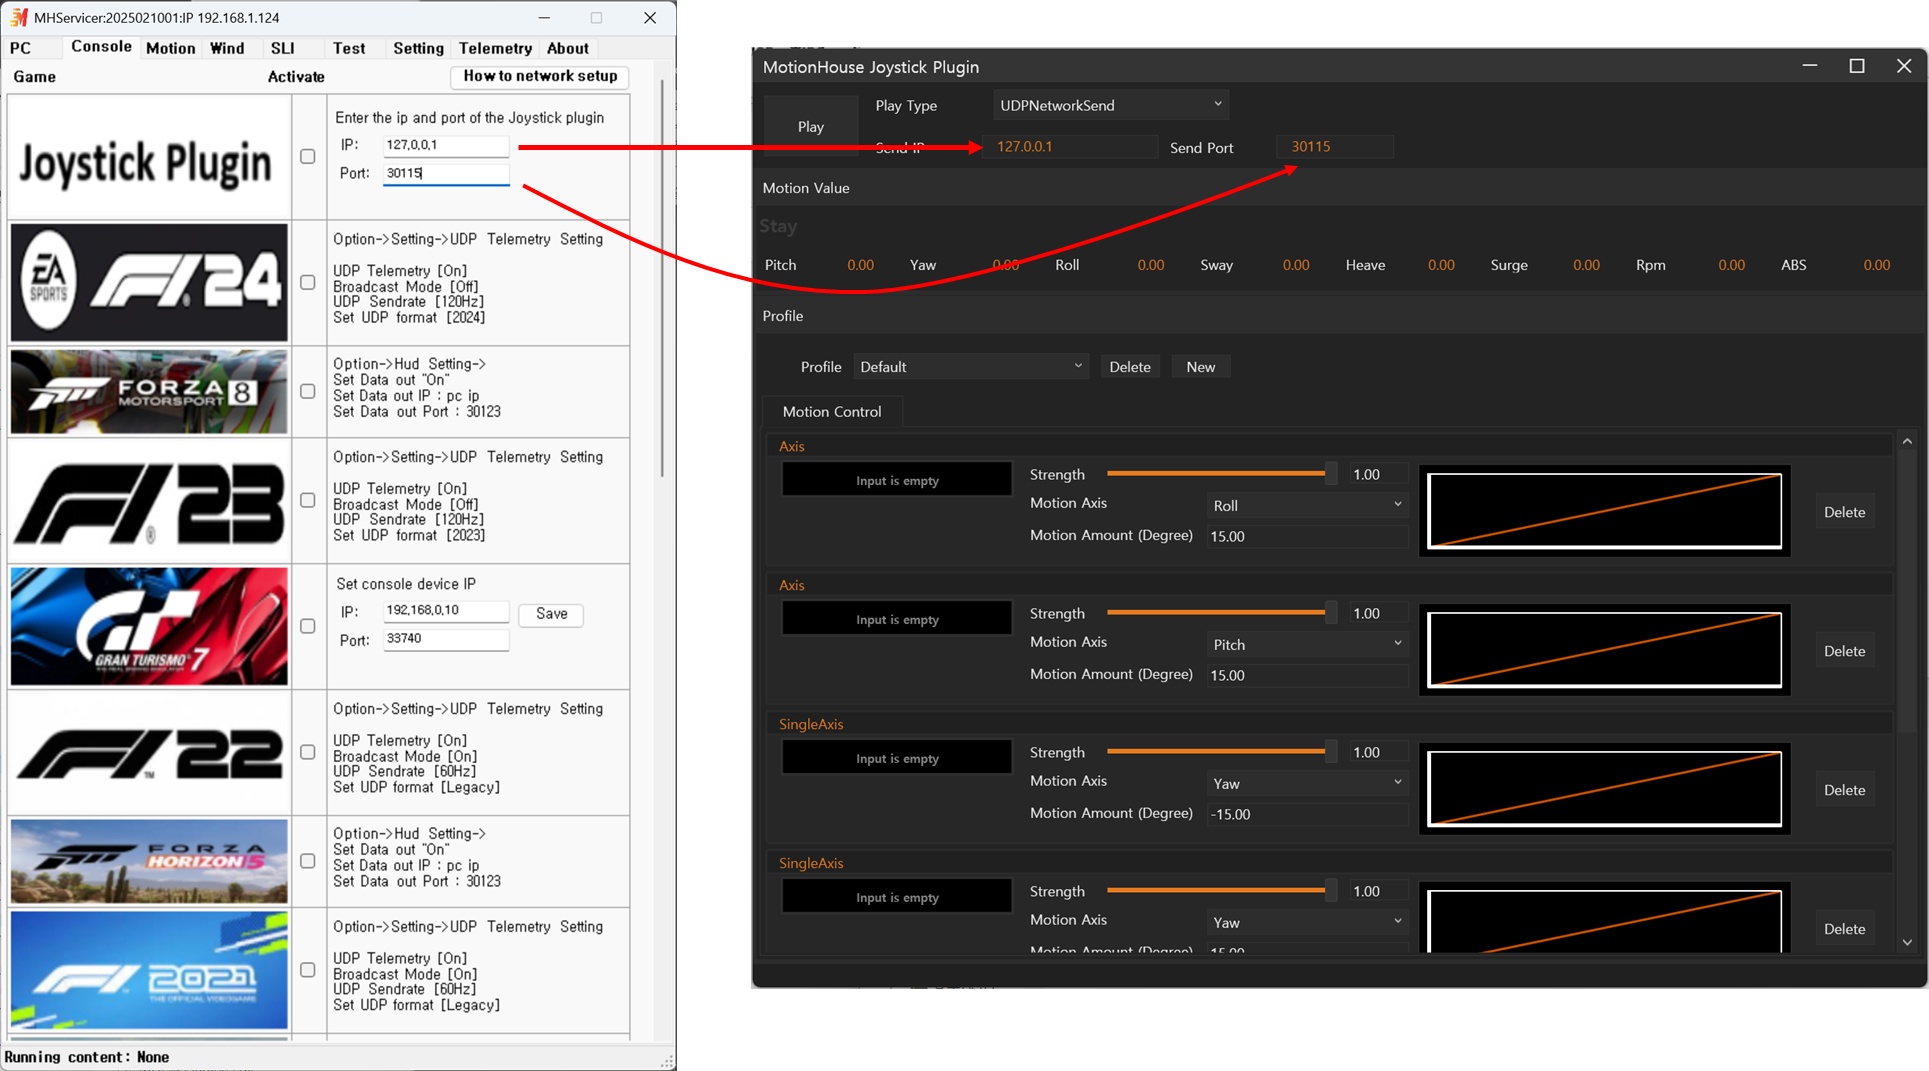Click the Send Port 30115 field
The height and width of the screenshot is (1071, 1929).
click(x=1335, y=147)
